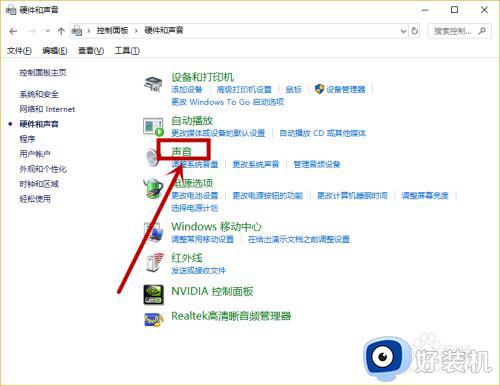Click the Power Options battery icon

[153, 188]
